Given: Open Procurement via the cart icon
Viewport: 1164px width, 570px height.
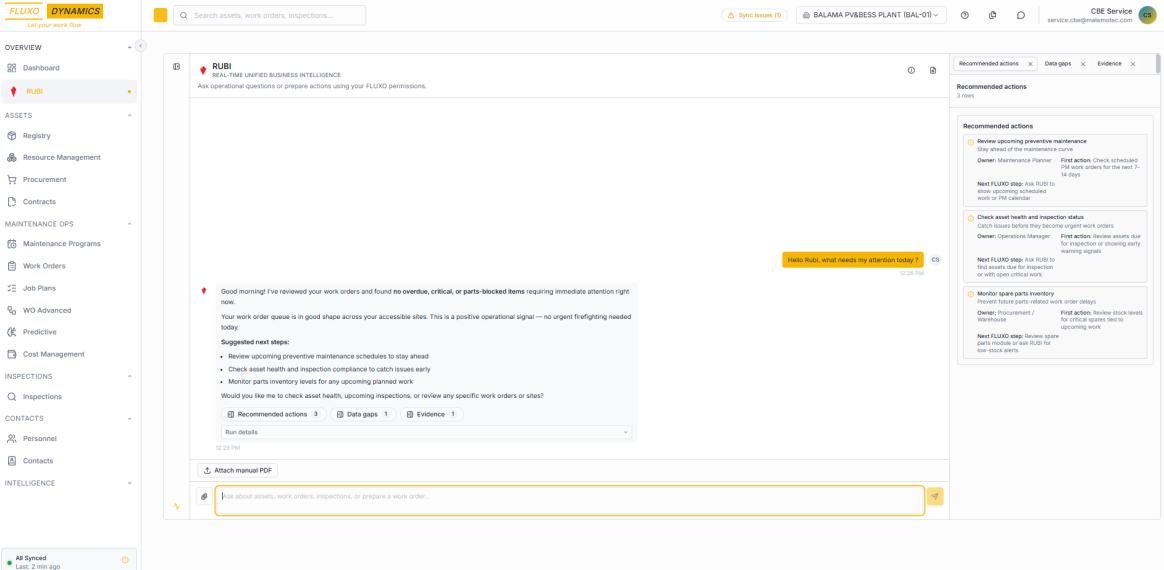Looking at the screenshot, I should tap(12, 180).
